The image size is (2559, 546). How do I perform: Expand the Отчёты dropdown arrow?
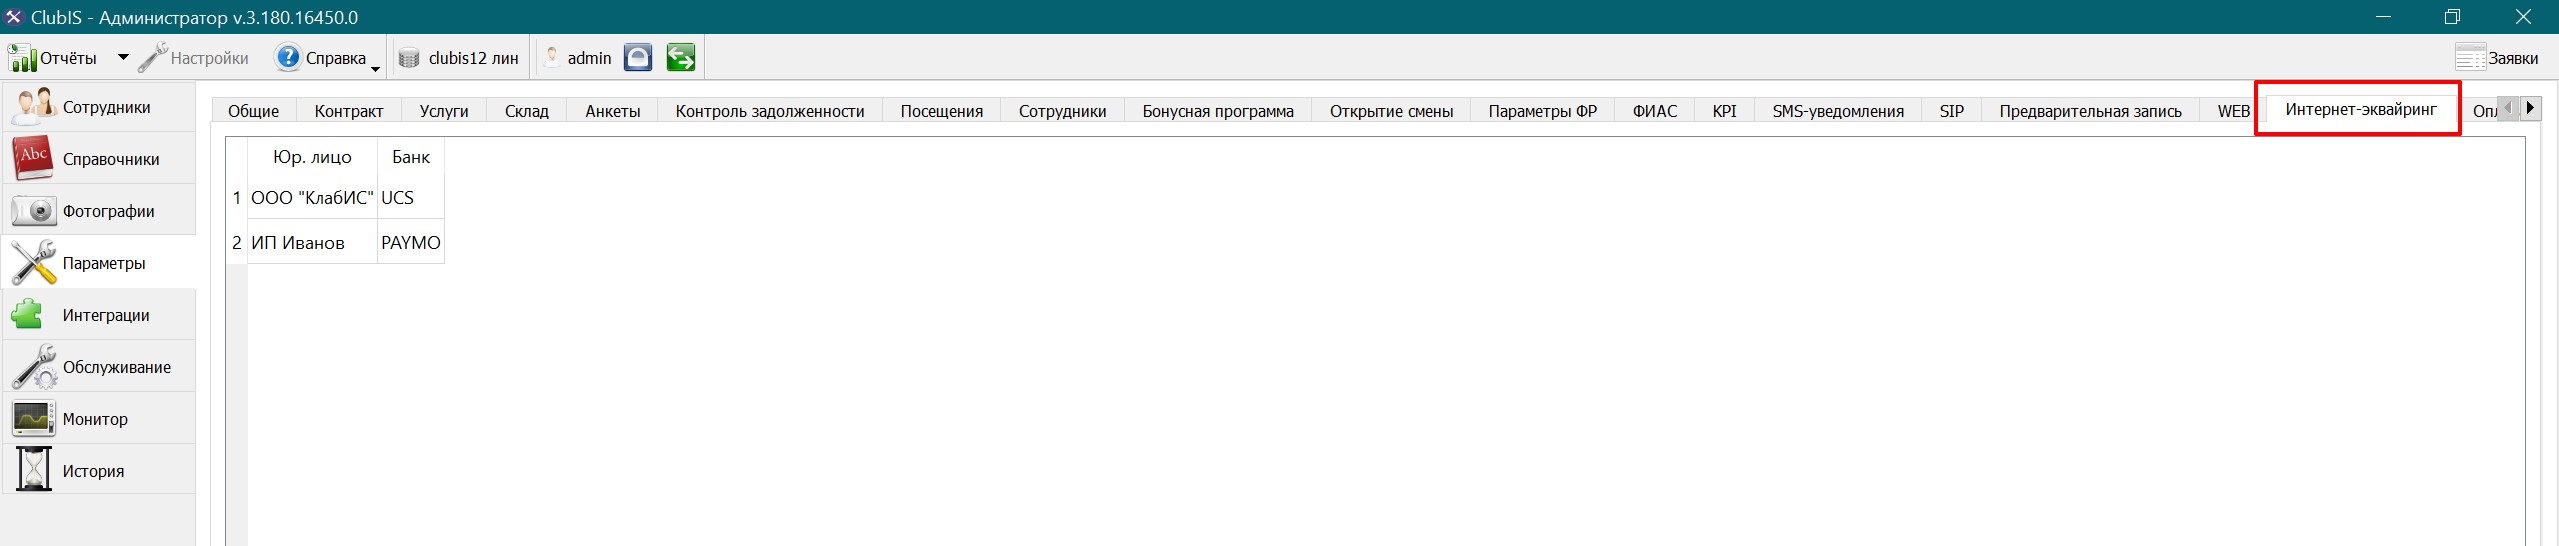123,58
